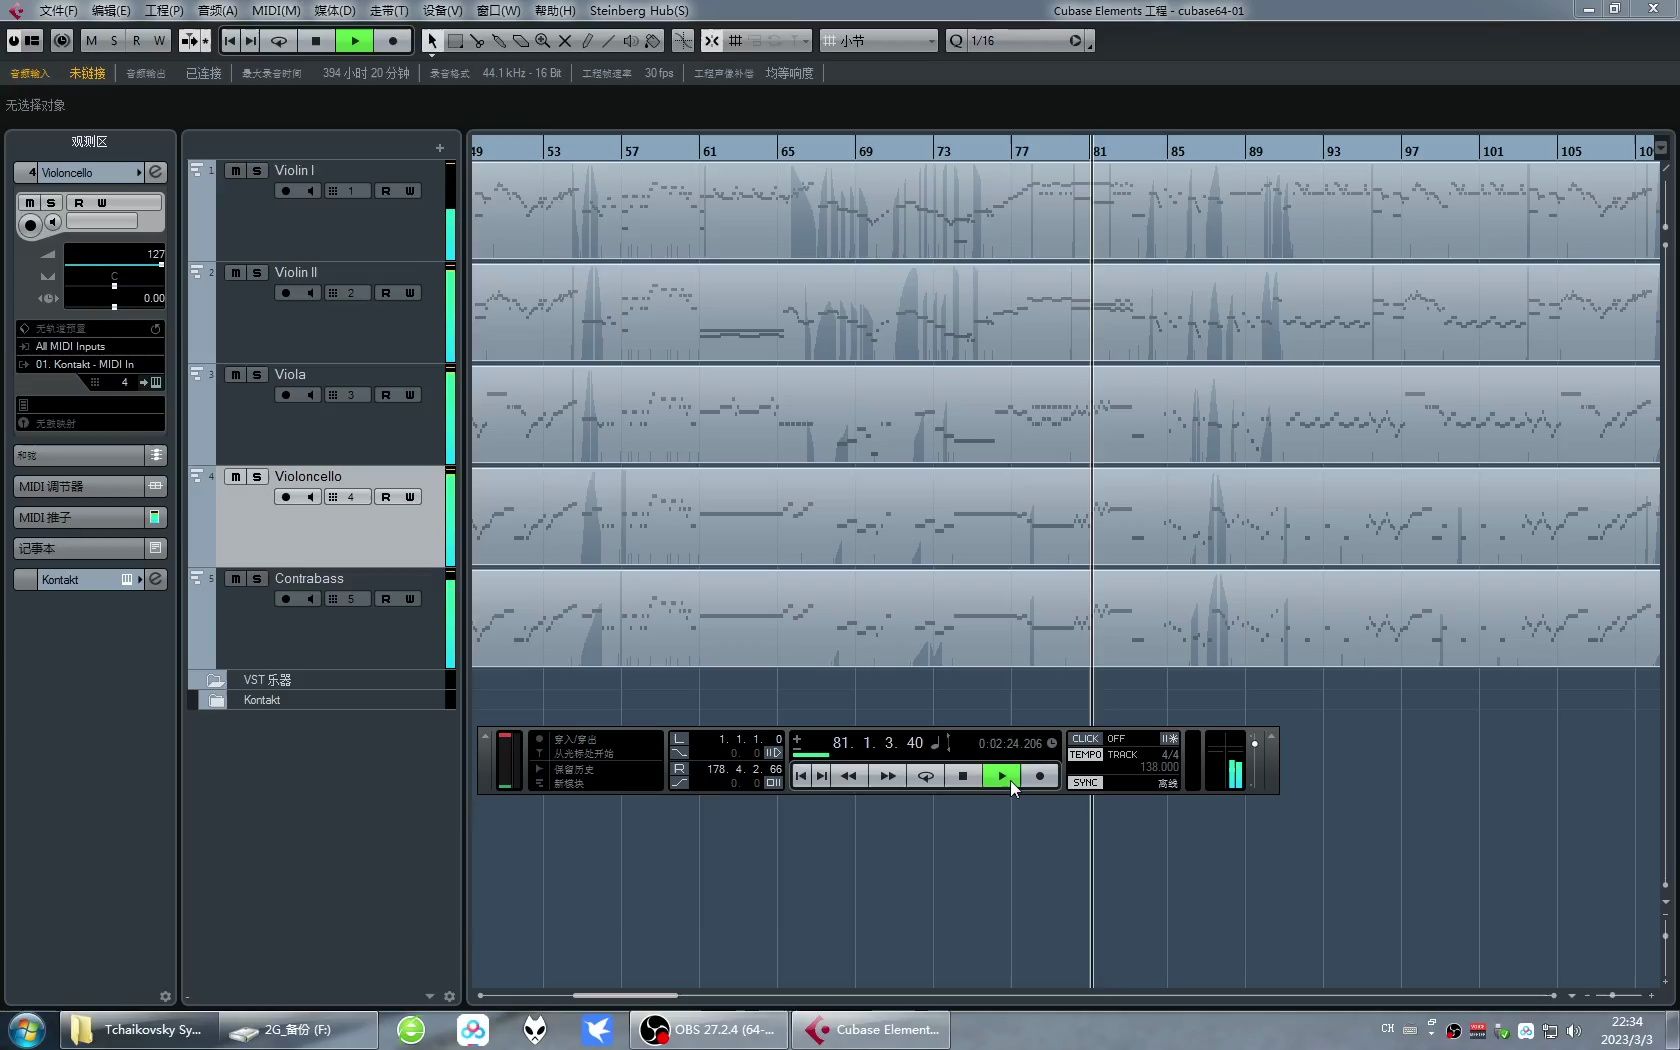
Task: Select the Line tool
Action: pyautogui.click(x=609, y=41)
